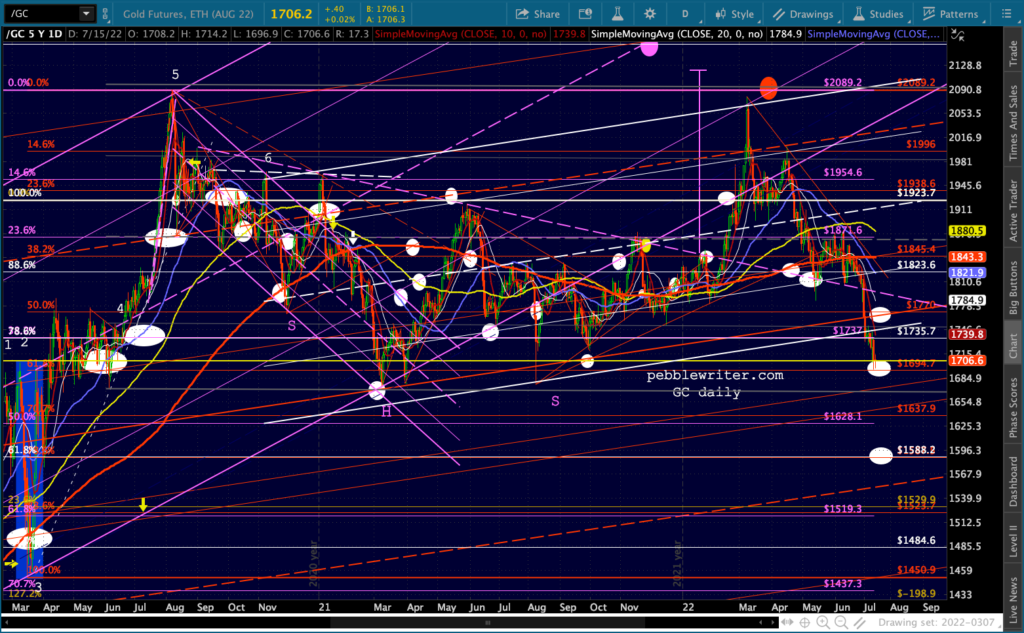The height and width of the screenshot is (633, 1024).
Task: Click the bid B: 1706.1 value
Action: tap(386, 9)
